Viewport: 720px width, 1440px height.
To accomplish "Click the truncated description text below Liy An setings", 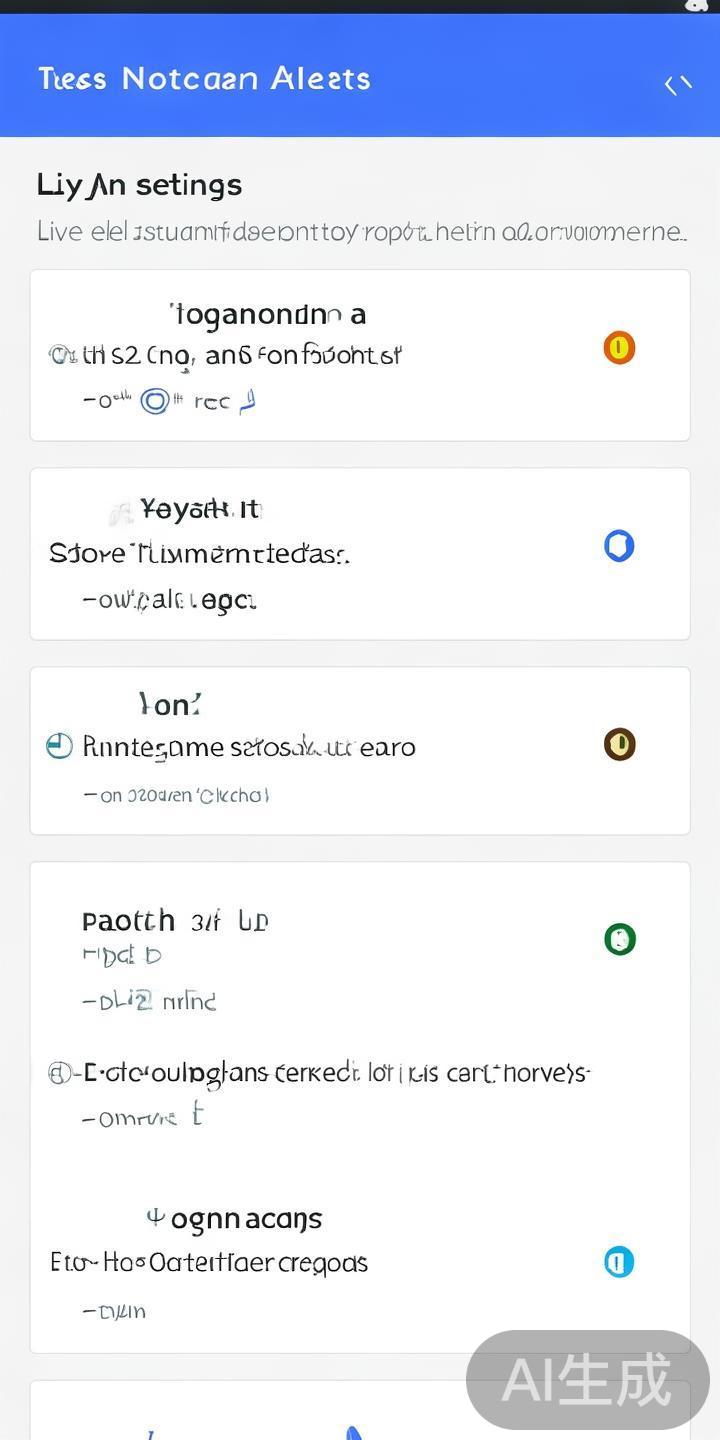I will 360,231.
